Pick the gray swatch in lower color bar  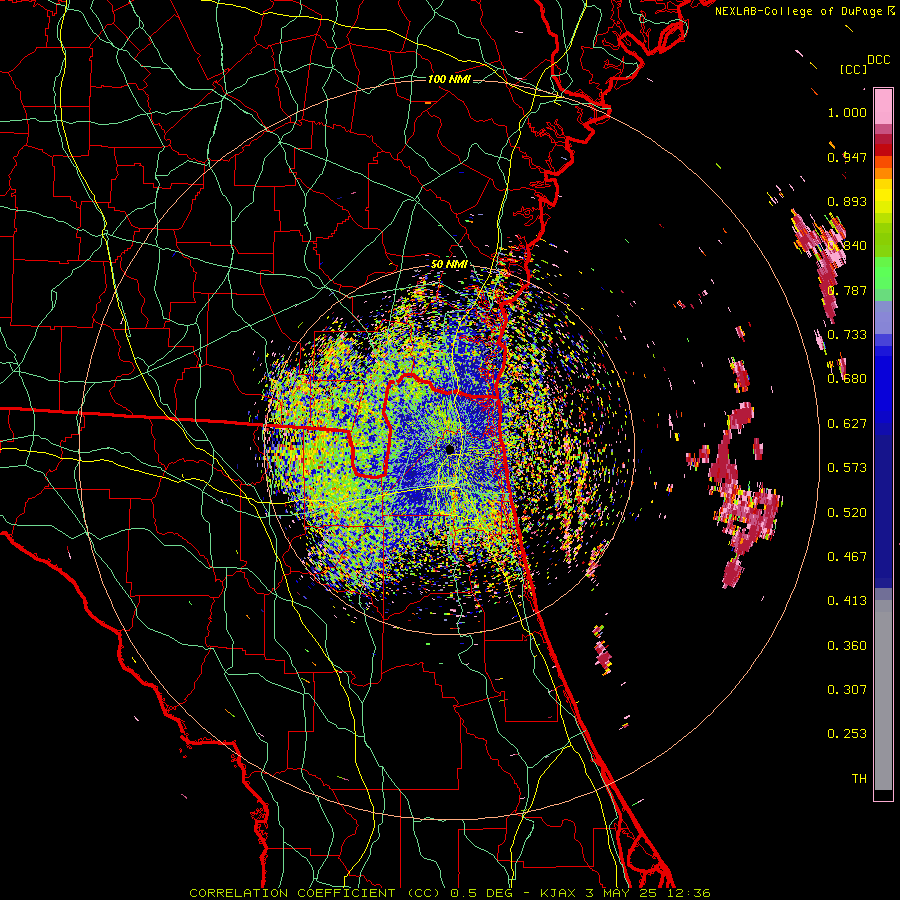click(x=883, y=695)
